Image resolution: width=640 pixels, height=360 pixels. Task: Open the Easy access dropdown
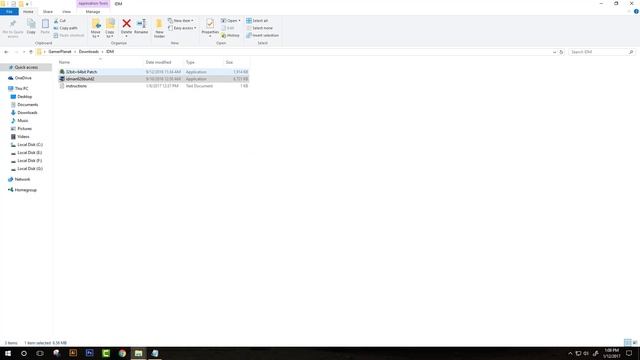pyautogui.click(x=182, y=28)
